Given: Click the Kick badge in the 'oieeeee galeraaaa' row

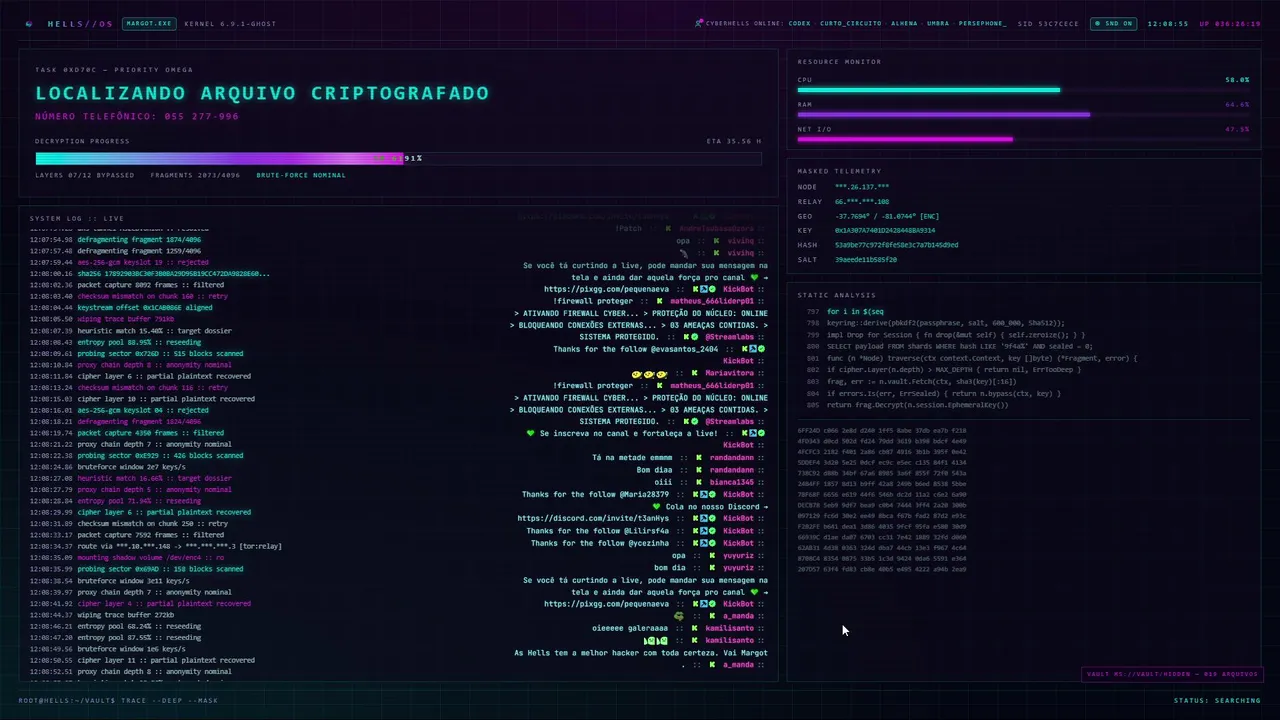Looking at the screenshot, I should point(694,628).
